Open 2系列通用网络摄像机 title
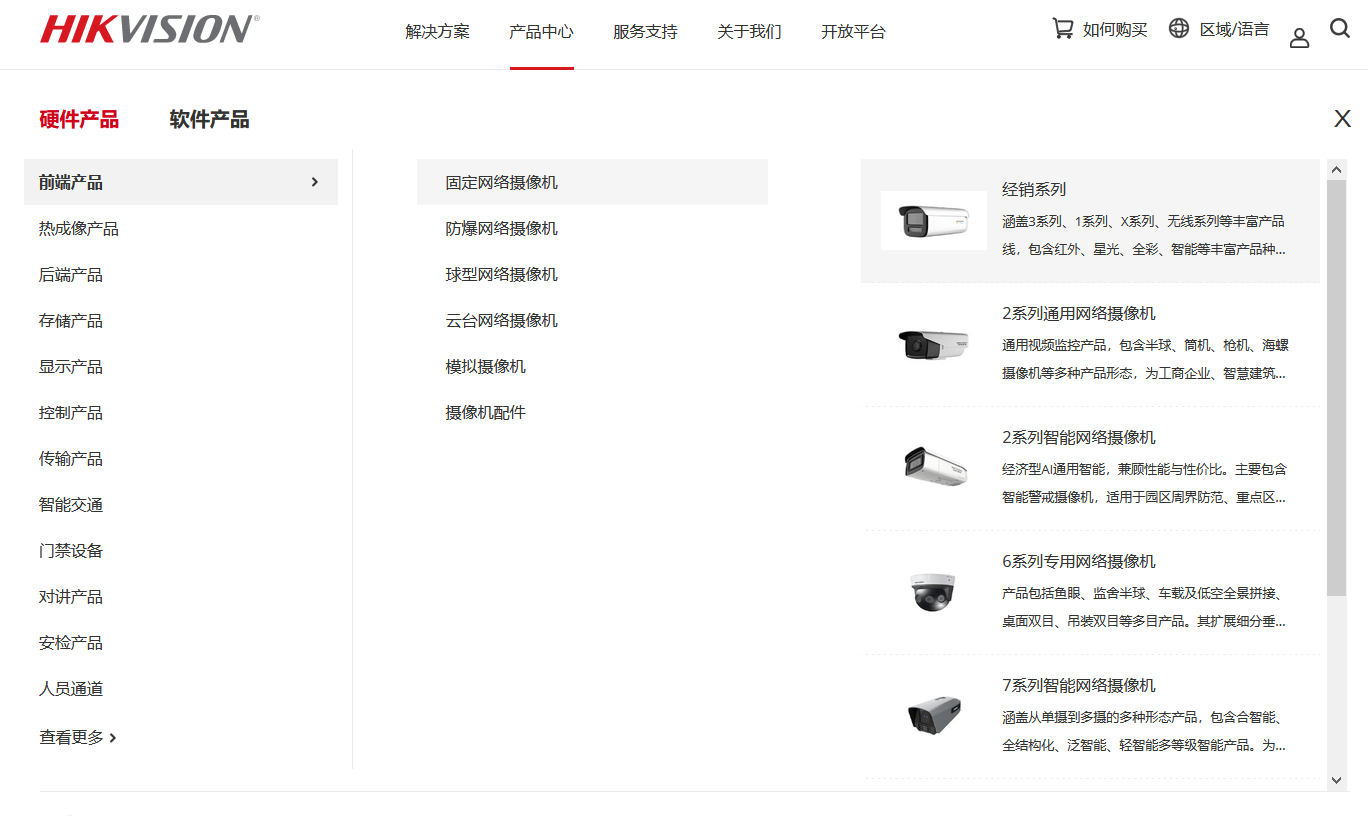Image resolution: width=1368 pixels, height=816 pixels. 1079,313
